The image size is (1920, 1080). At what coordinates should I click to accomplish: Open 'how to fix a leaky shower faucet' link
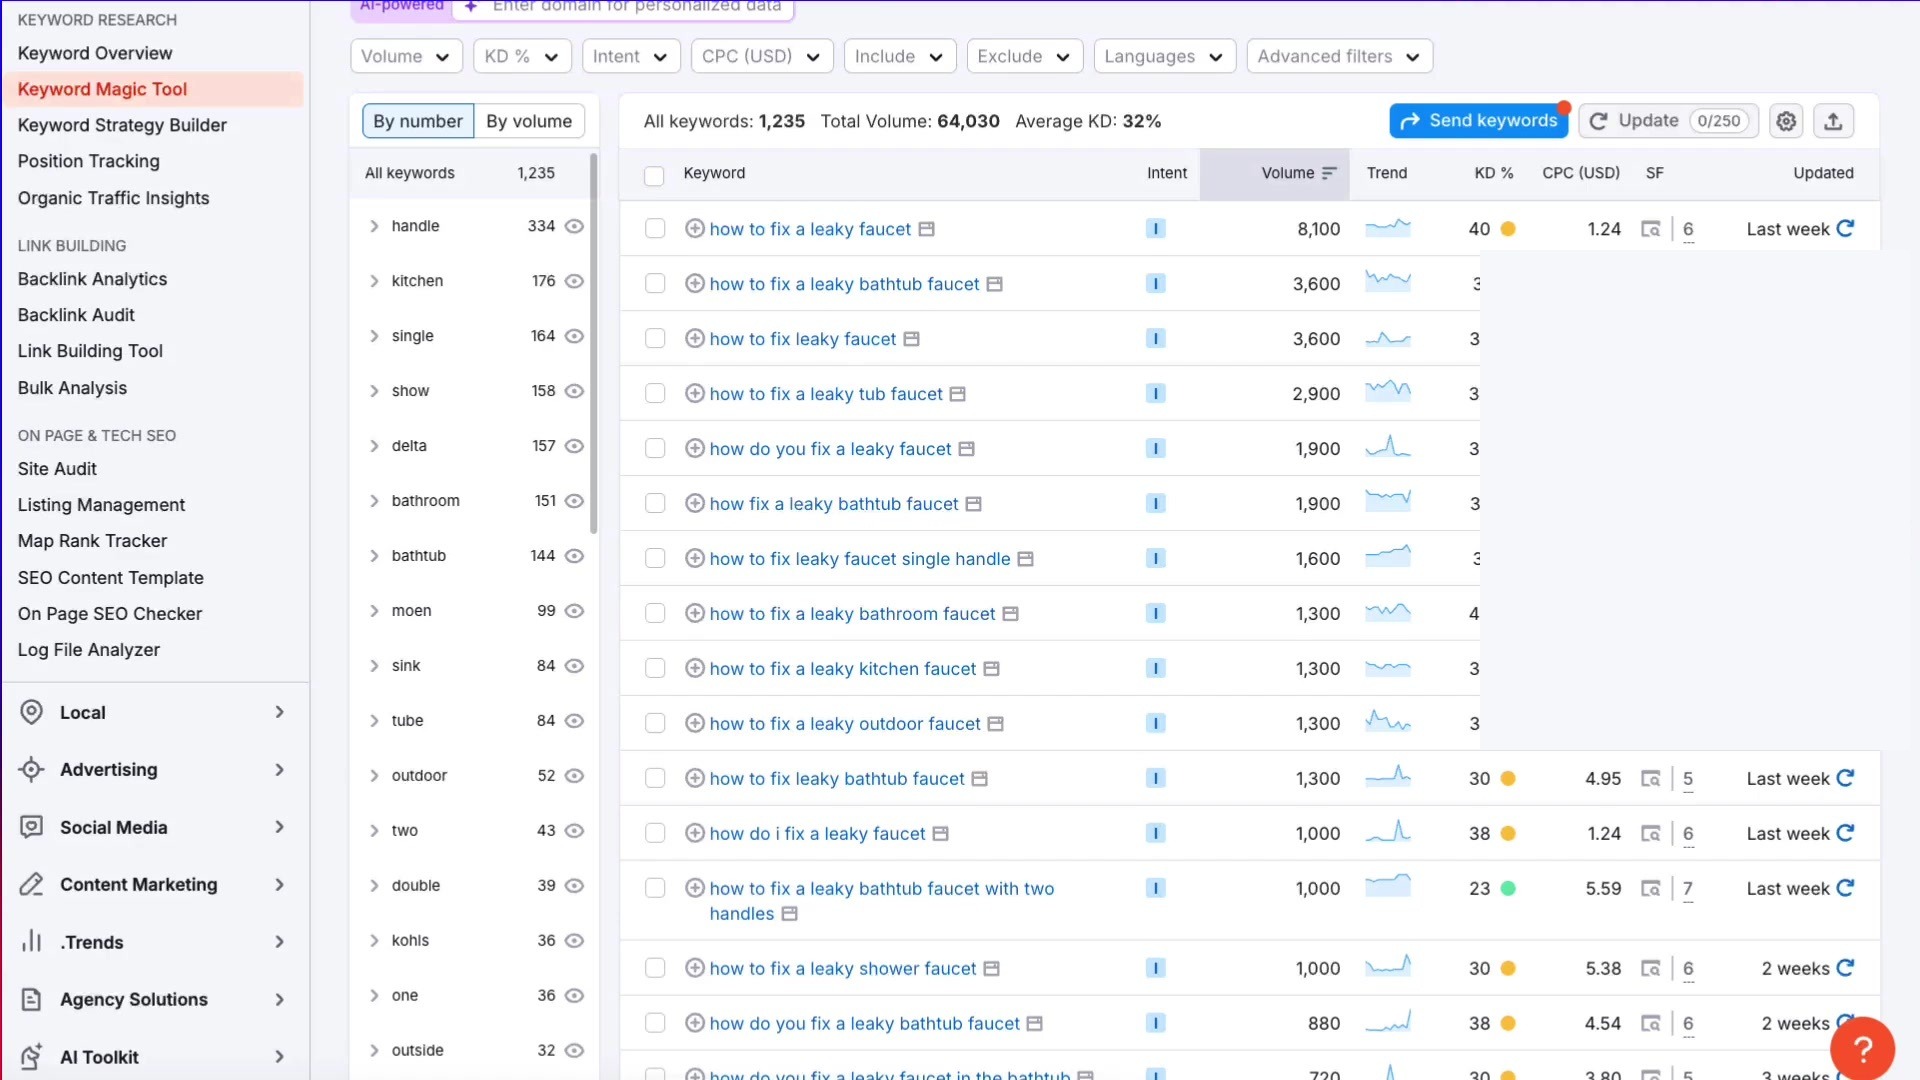[843, 969]
